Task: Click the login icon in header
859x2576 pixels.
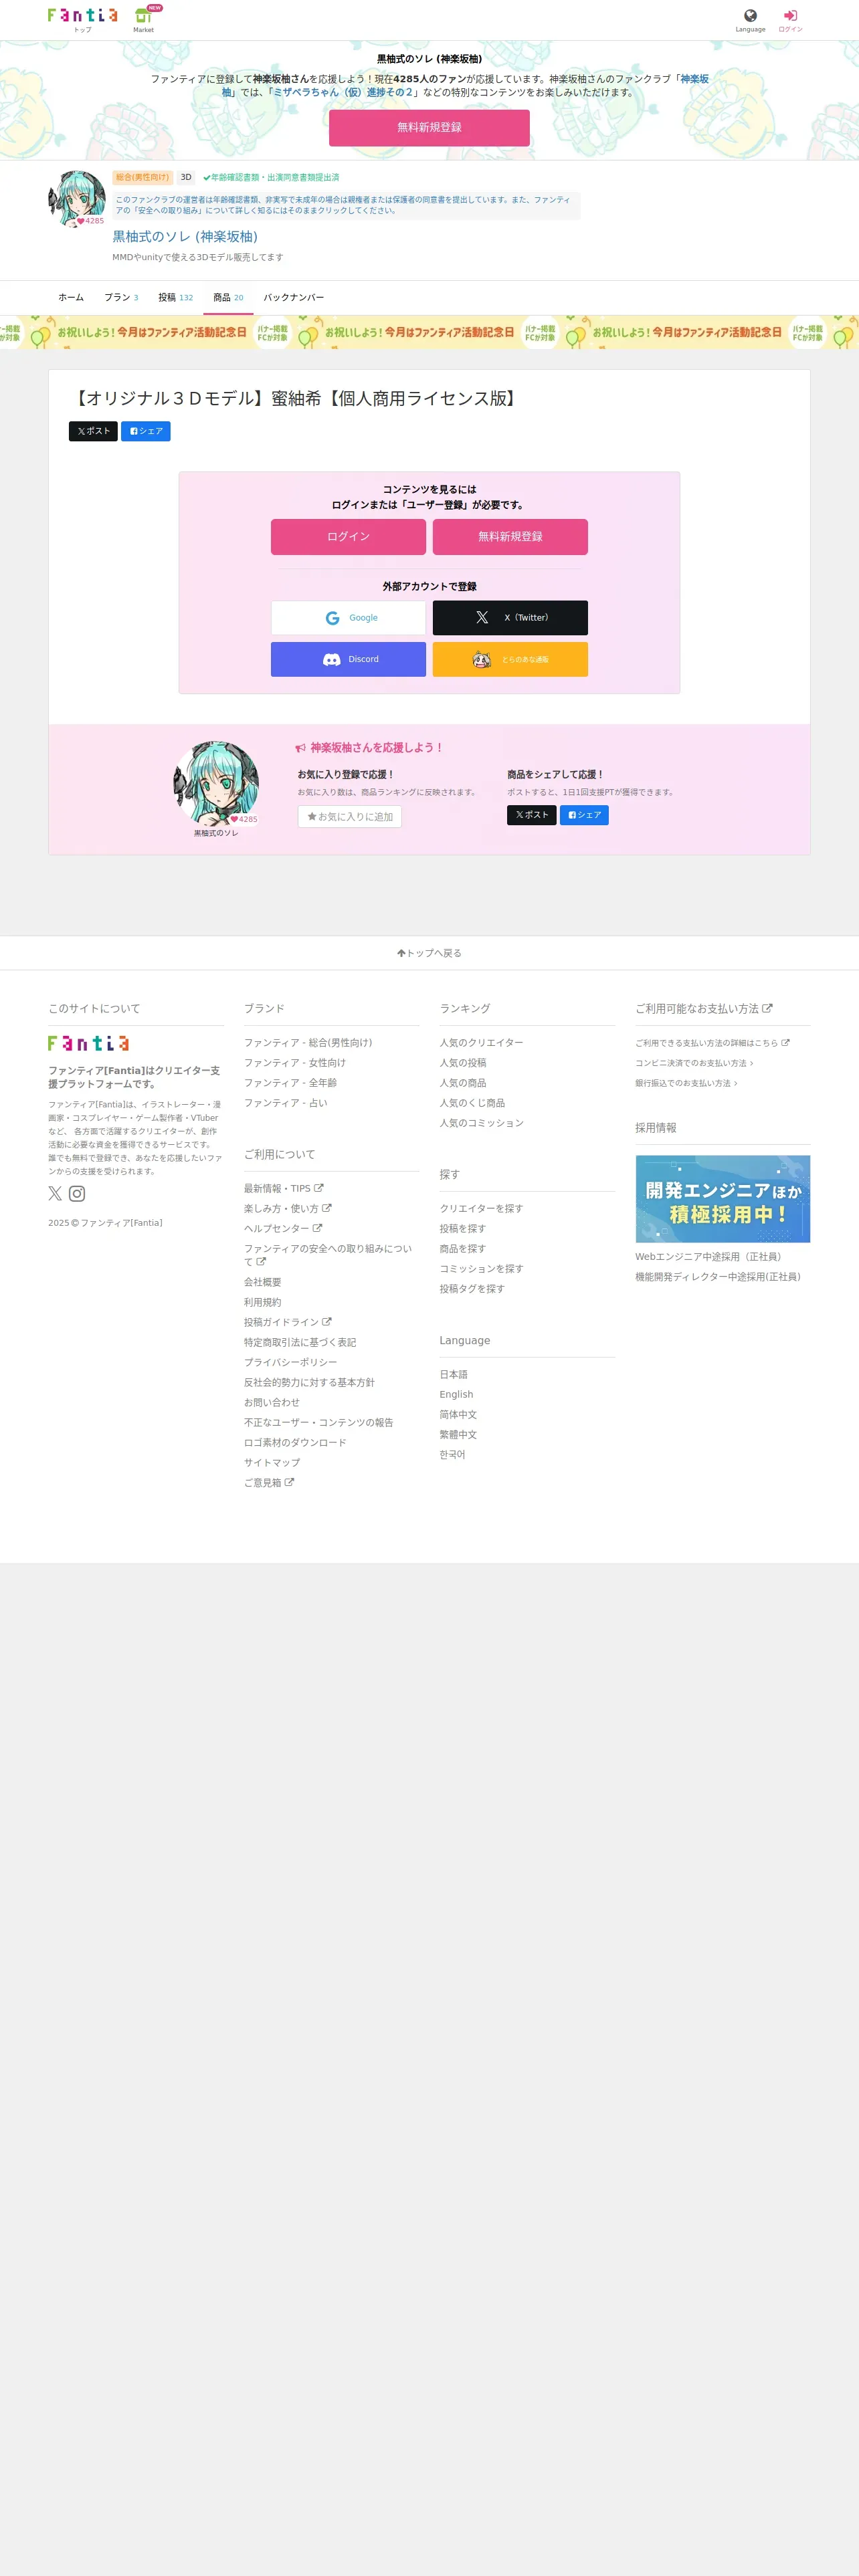Action: pyautogui.click(x=790, y=20)
